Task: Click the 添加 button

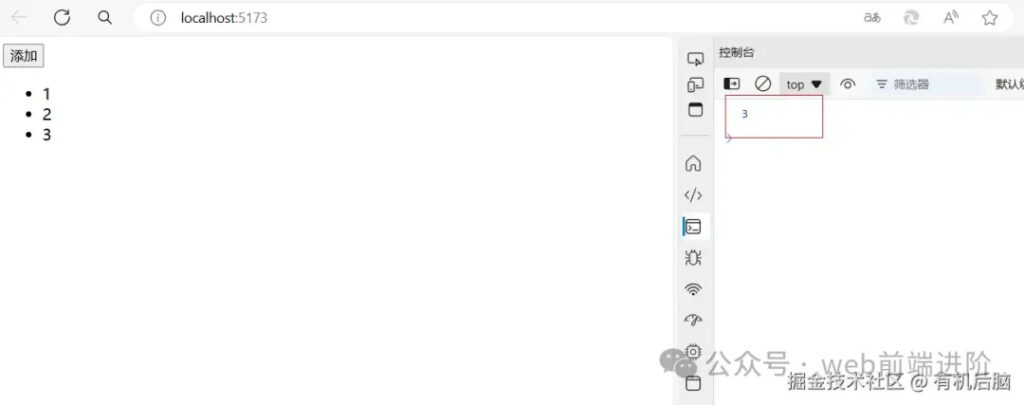Action: (x=24, y=56)
